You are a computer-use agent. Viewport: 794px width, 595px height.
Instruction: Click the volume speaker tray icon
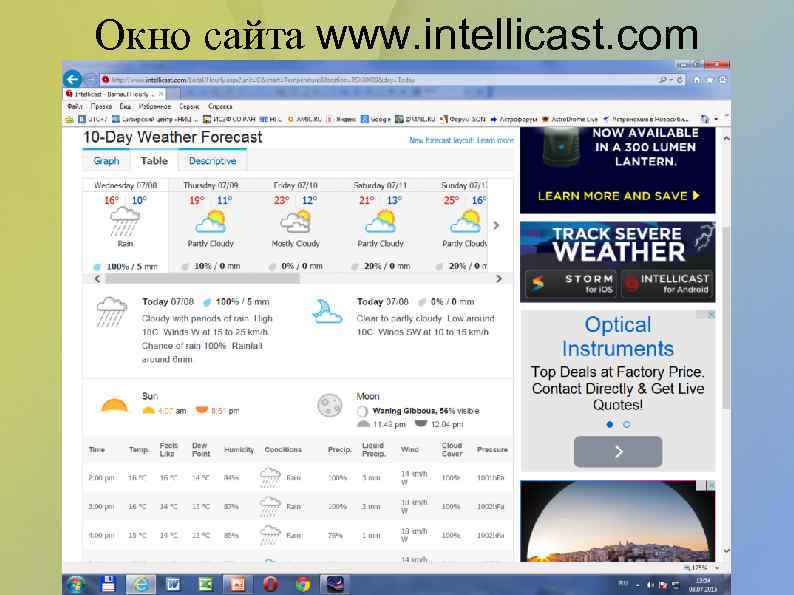tap(650, 585)
